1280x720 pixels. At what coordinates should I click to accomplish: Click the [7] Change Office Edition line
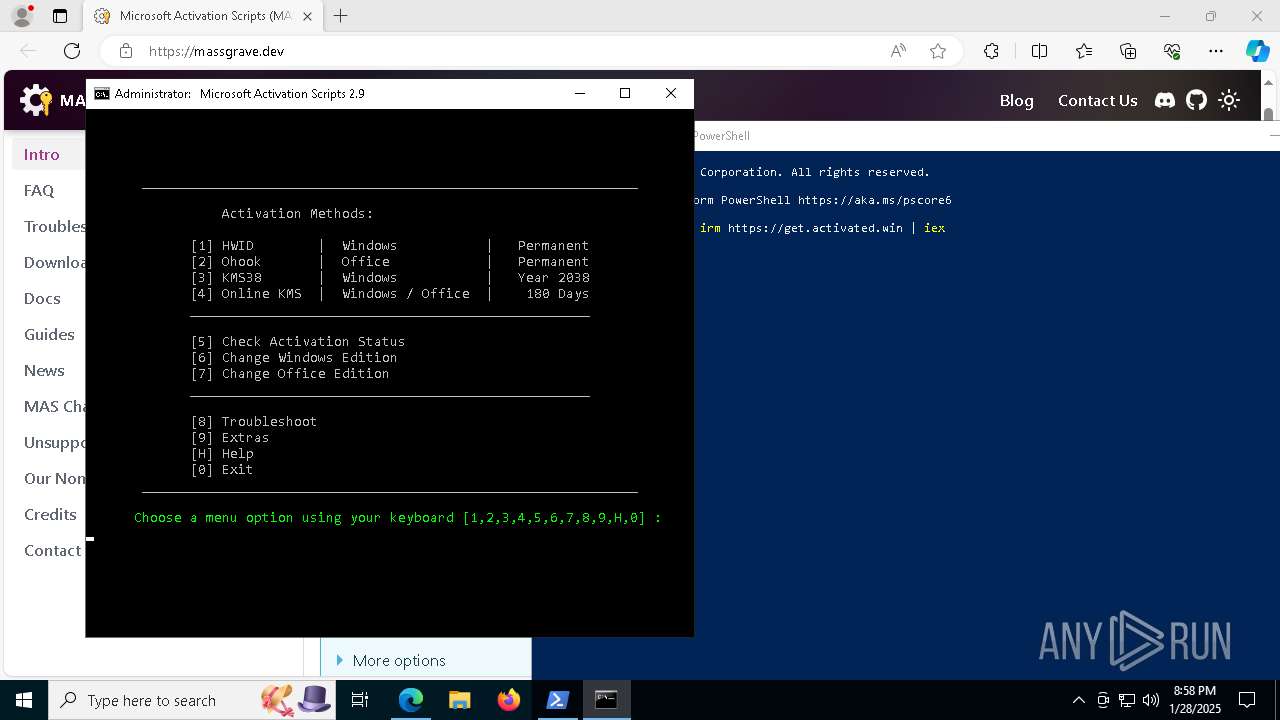[290, 373]
